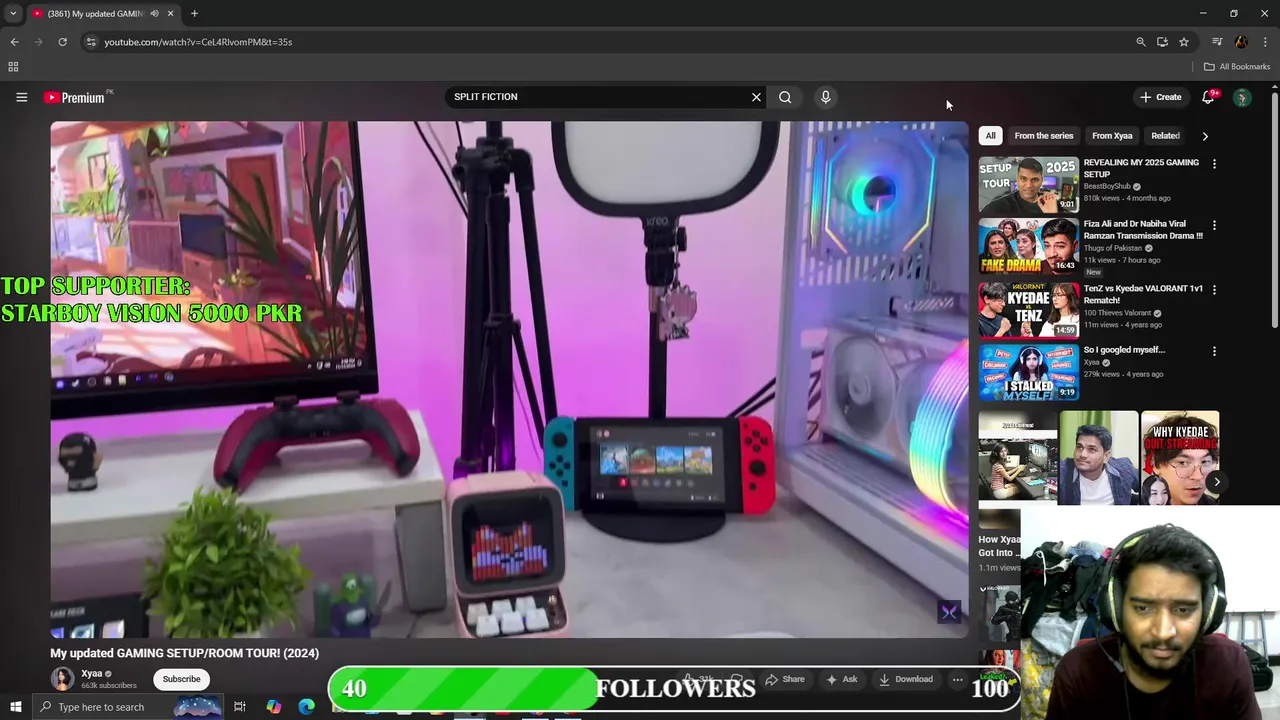Start voice search with microphone icon
The height and width of the screenshot is (720, 1280).
click(x=825, y=97)
